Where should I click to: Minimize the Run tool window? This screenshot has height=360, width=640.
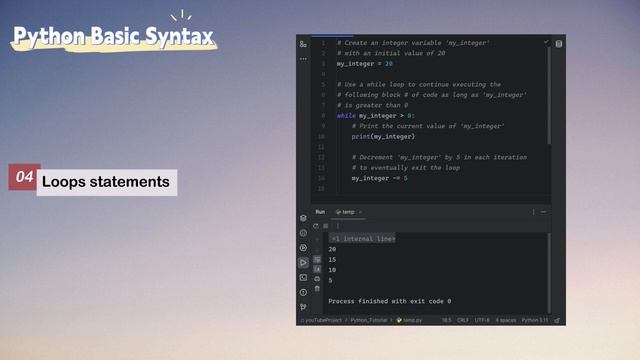[x=543, y=212]
